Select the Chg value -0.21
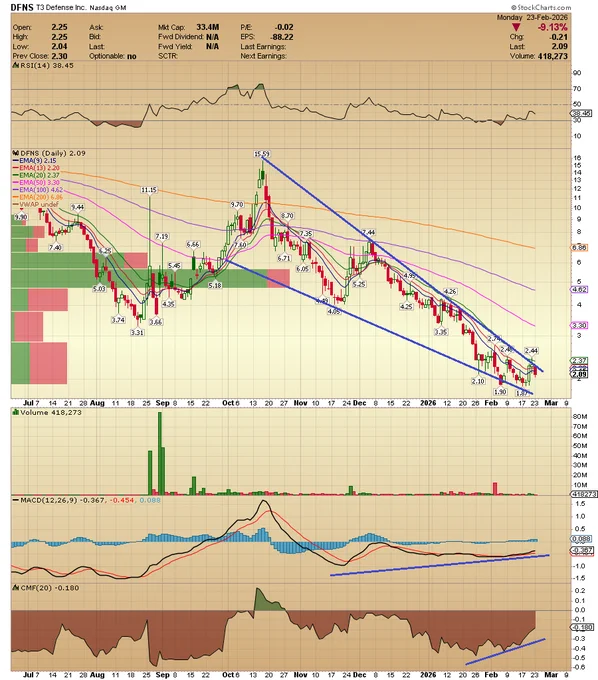The width and height of the screenshot is (598, 680). (559, 37)
